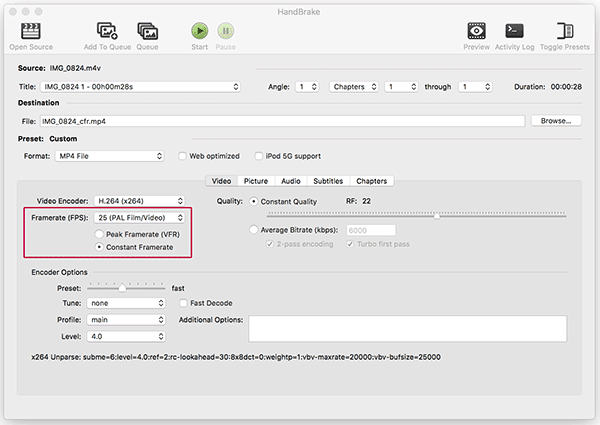Click the destination File name field

[282, 121]
